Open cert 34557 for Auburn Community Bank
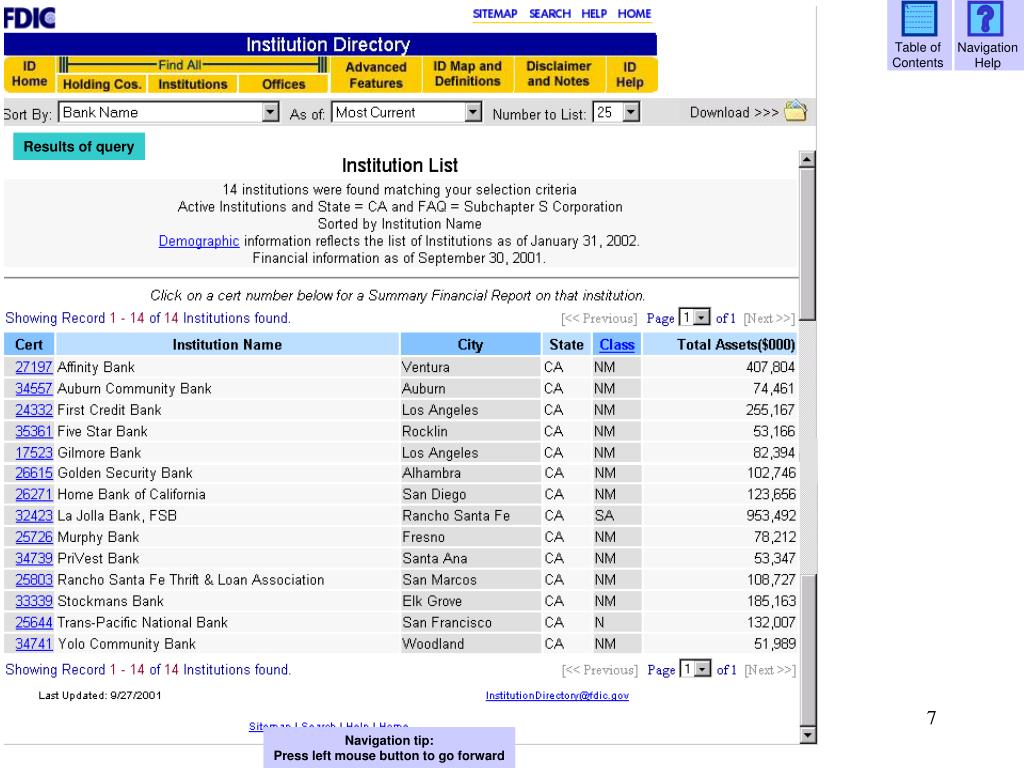Image resolution: width=1024 pixels, height=768 pixels. point(33,389)
